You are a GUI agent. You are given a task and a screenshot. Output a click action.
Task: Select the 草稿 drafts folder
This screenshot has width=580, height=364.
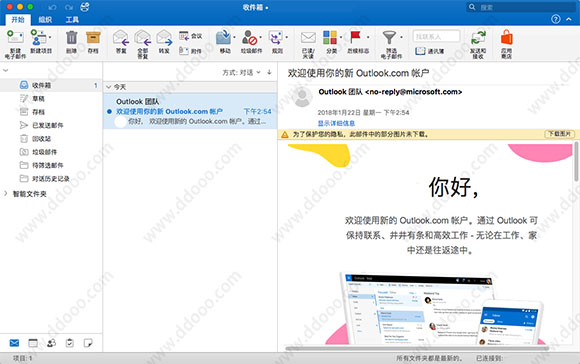point(51,99)
